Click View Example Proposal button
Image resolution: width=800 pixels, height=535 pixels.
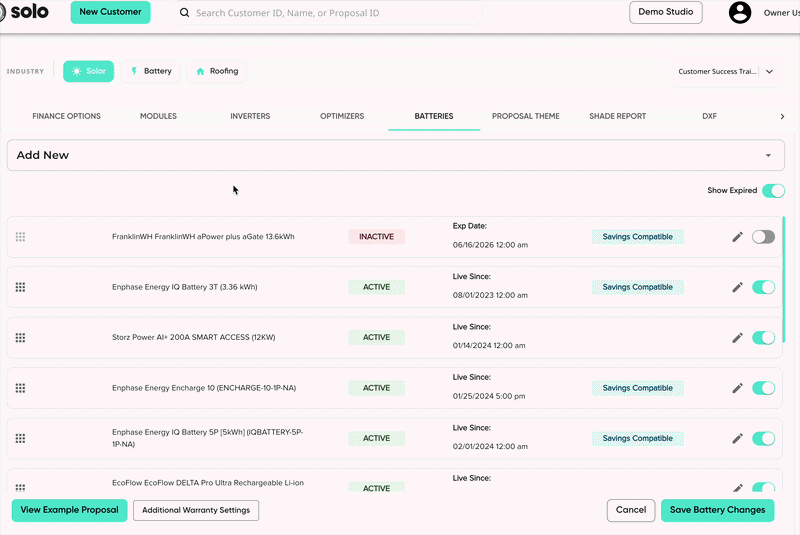click(x=69, y=510)
